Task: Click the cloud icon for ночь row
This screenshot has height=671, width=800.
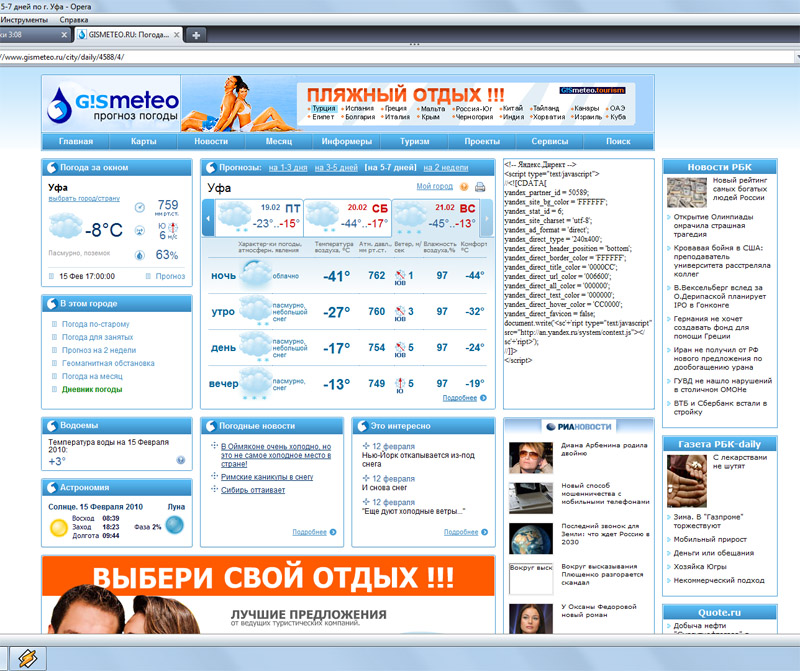Action: [x=255, y=275]
